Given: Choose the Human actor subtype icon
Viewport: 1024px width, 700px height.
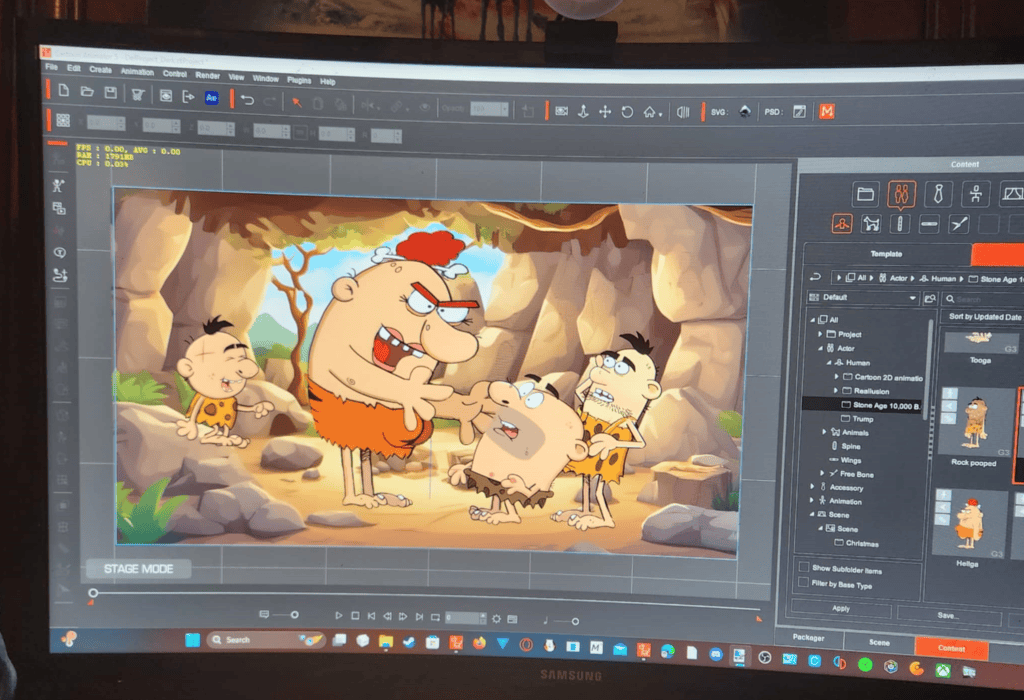Looking at the screenshot, I should click(x=842, y=224).
